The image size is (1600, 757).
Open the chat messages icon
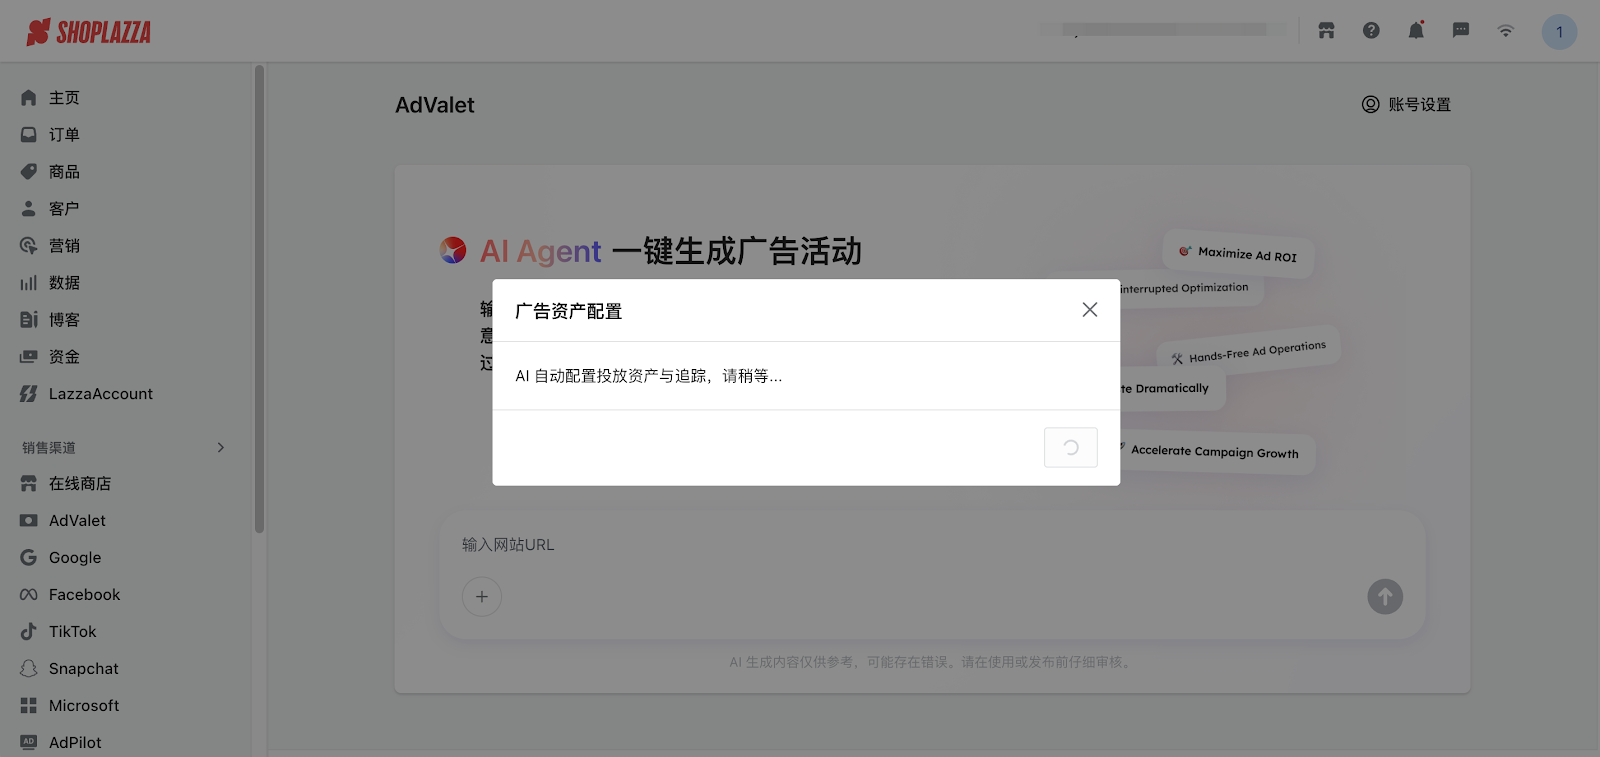tap(1461, 31)
